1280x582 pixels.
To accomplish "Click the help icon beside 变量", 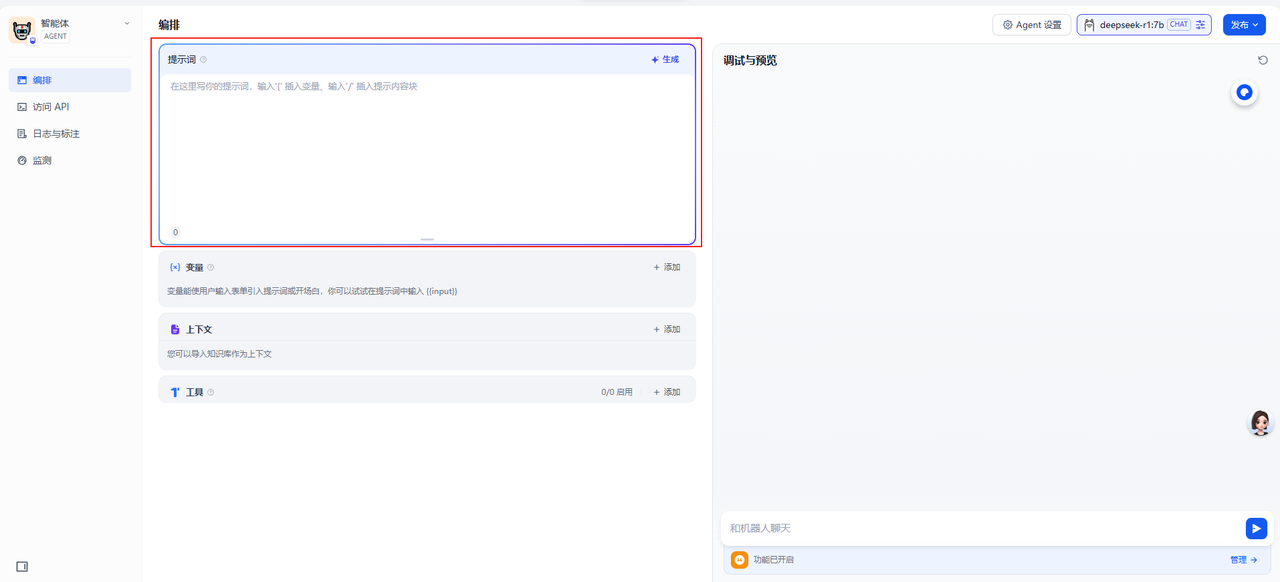I will 211,268.
